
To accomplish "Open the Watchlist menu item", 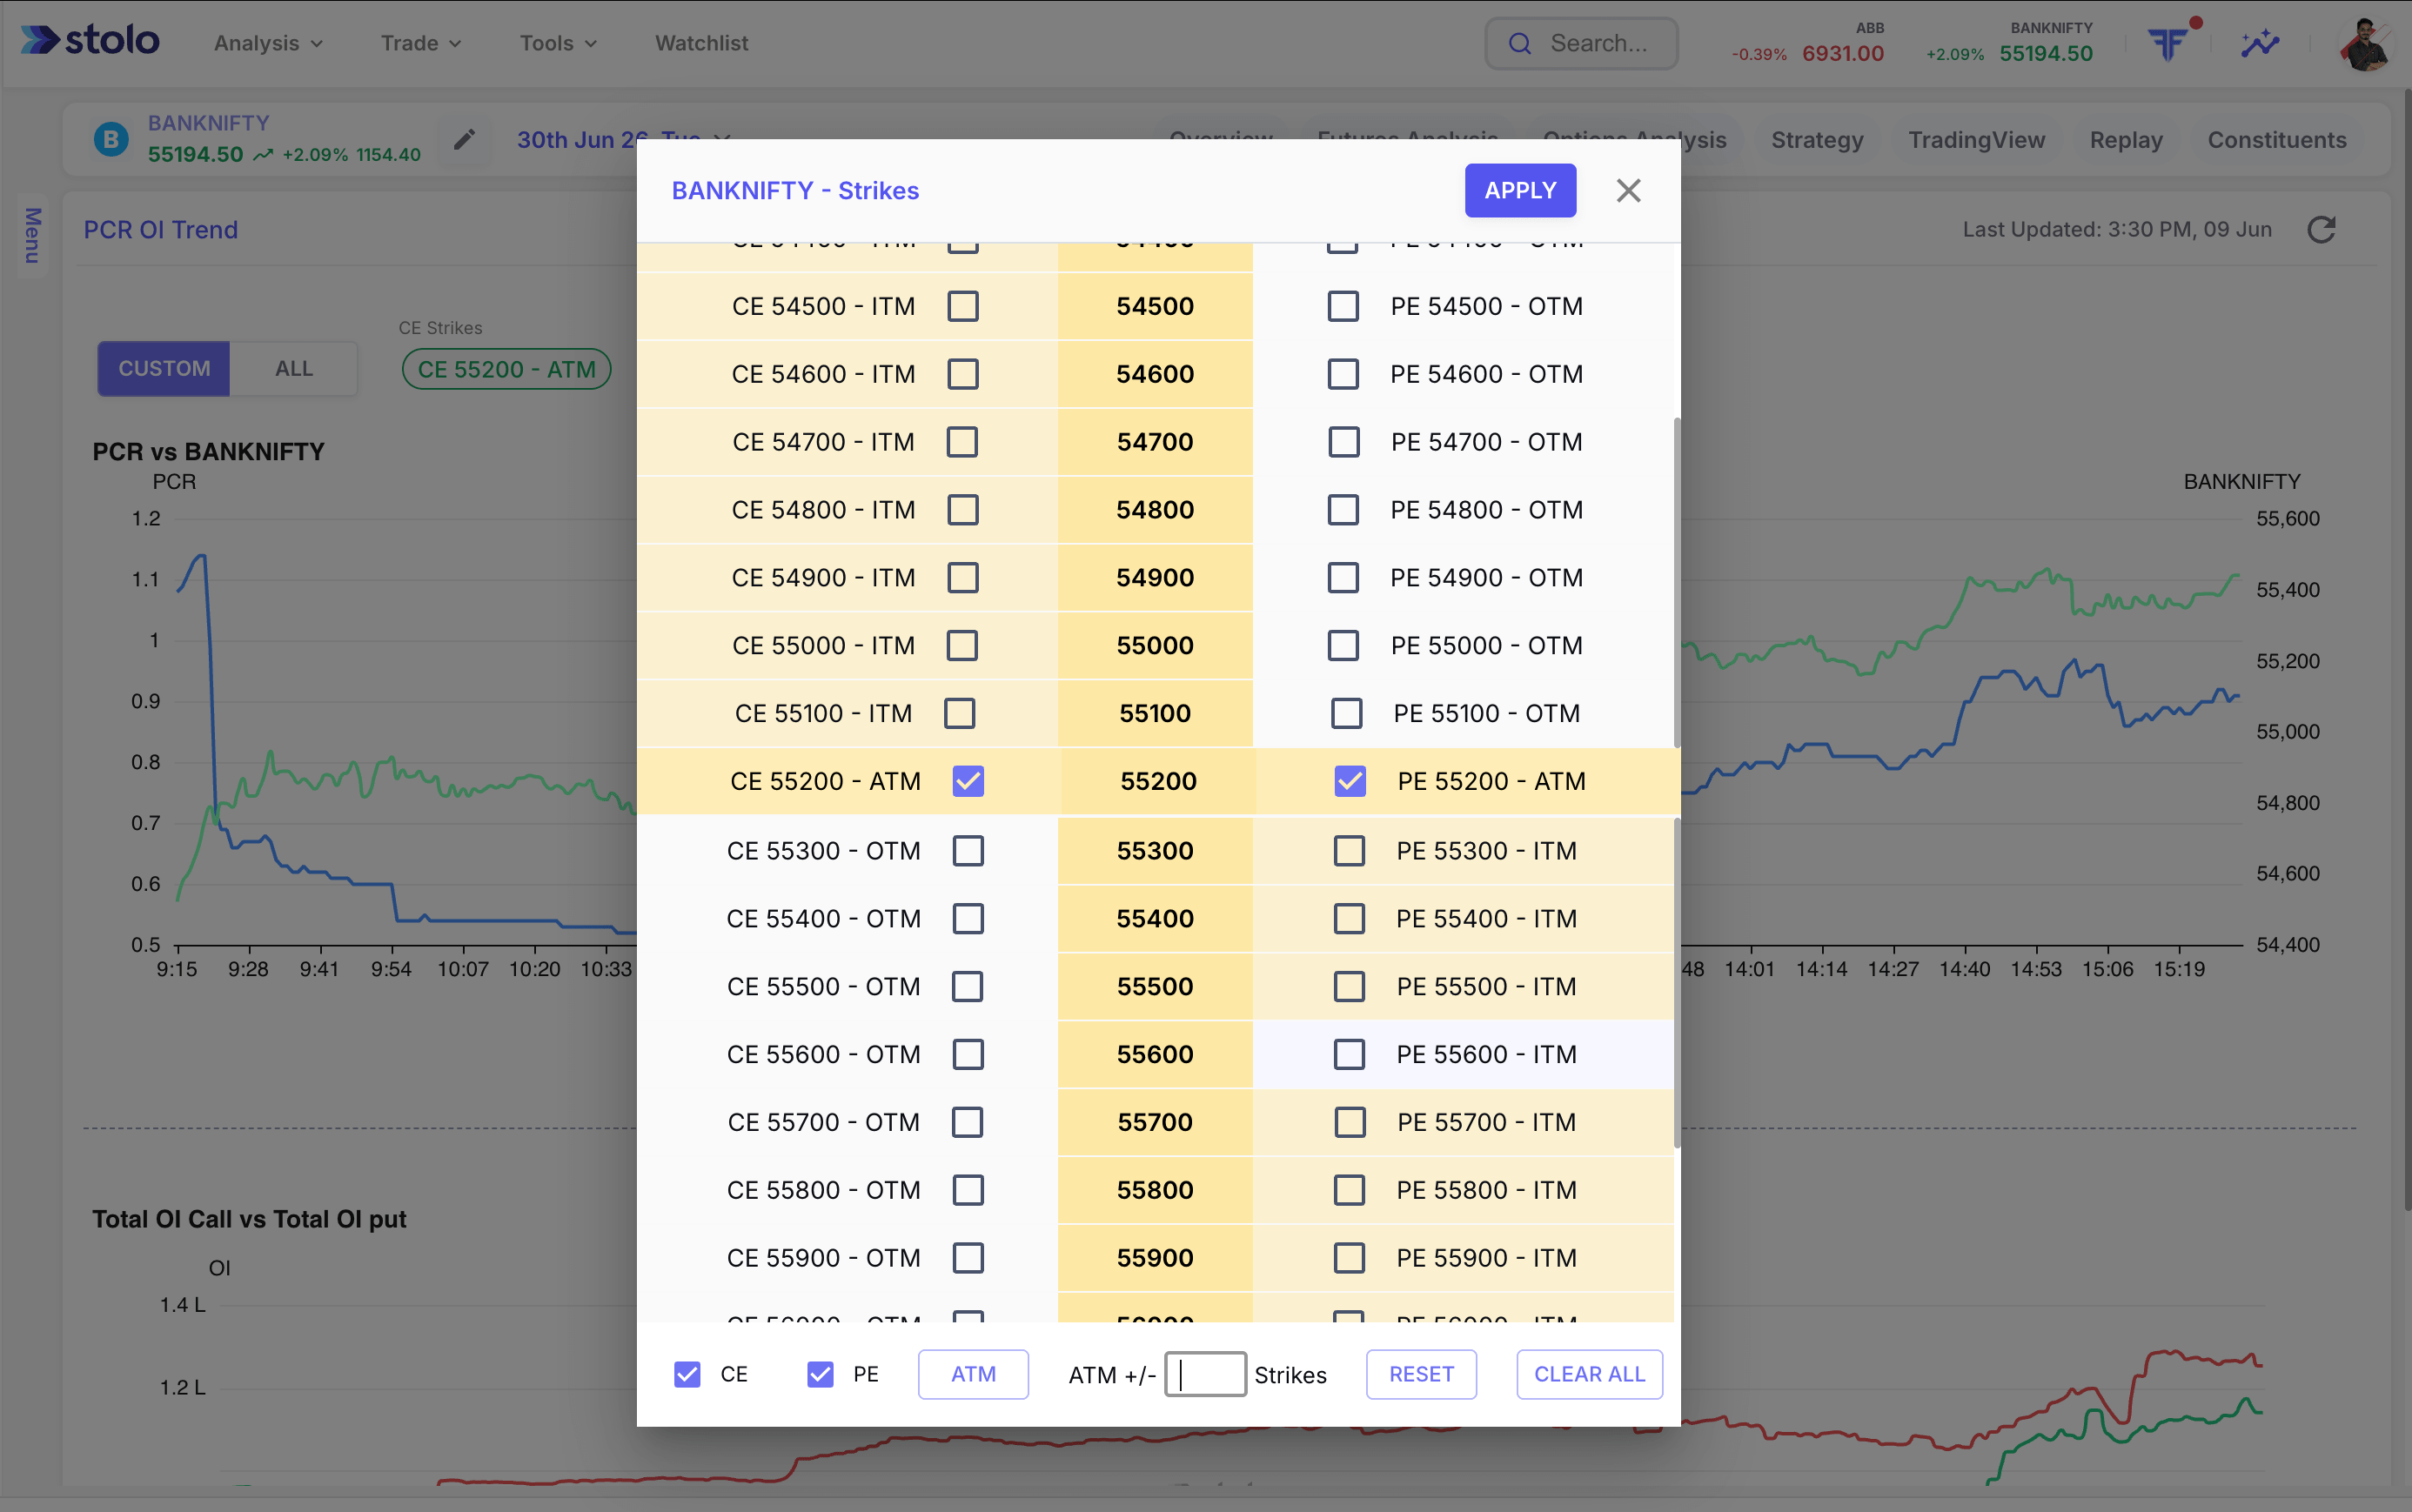I will click(x=701, y=43).
